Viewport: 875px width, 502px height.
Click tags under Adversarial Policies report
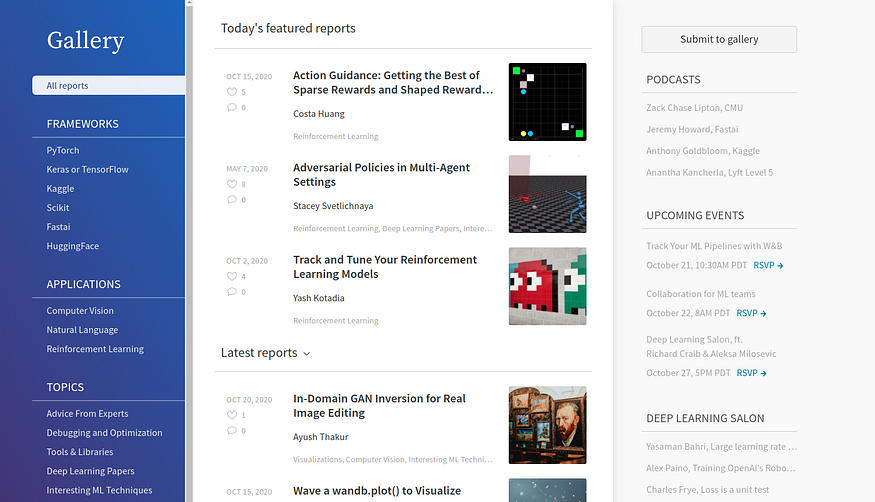pyautogui.click(x=392, y=229)
